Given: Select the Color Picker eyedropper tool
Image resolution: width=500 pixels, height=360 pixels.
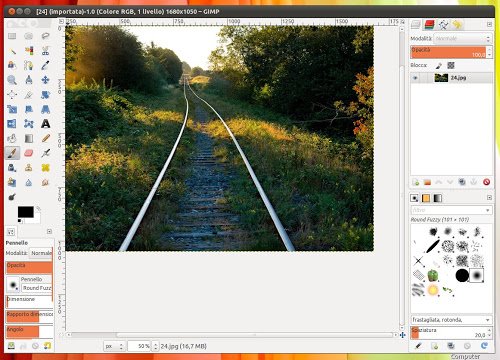Looking at the screenshot, I should coord(45,65).
